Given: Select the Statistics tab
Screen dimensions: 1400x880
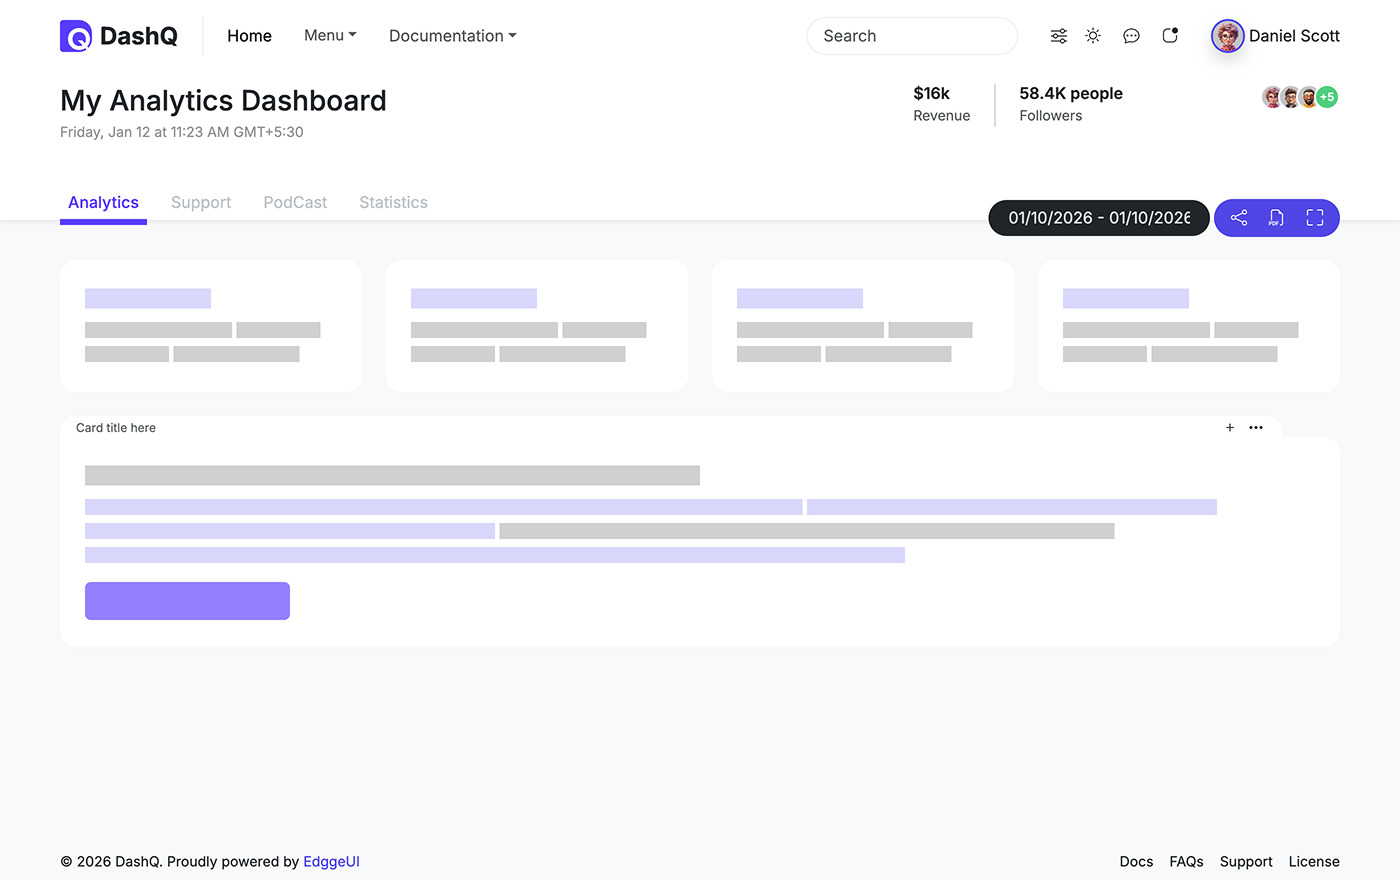Looking at the screenshot, I should point(393,202).
